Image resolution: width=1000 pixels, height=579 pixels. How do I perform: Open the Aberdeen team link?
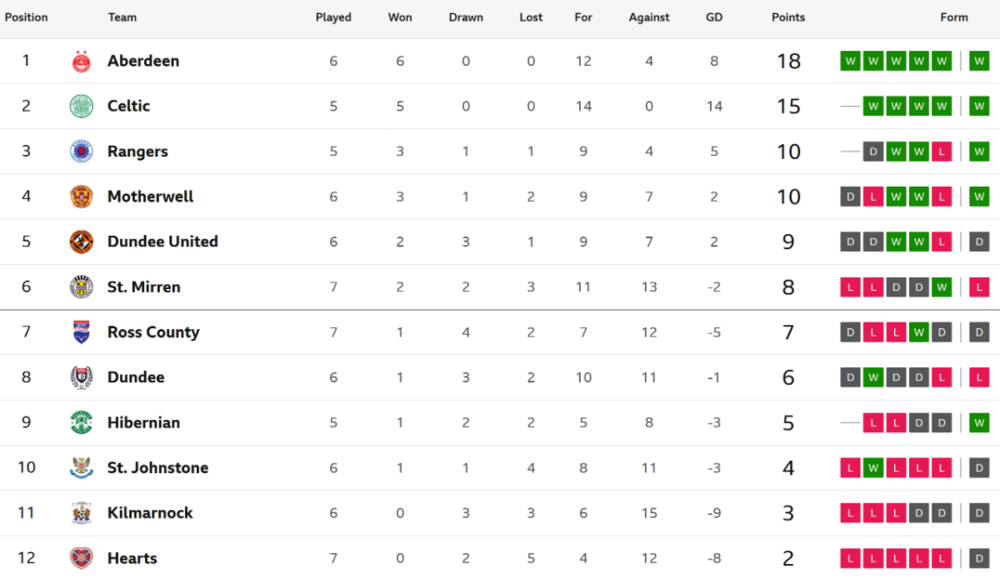coord(143,61)
